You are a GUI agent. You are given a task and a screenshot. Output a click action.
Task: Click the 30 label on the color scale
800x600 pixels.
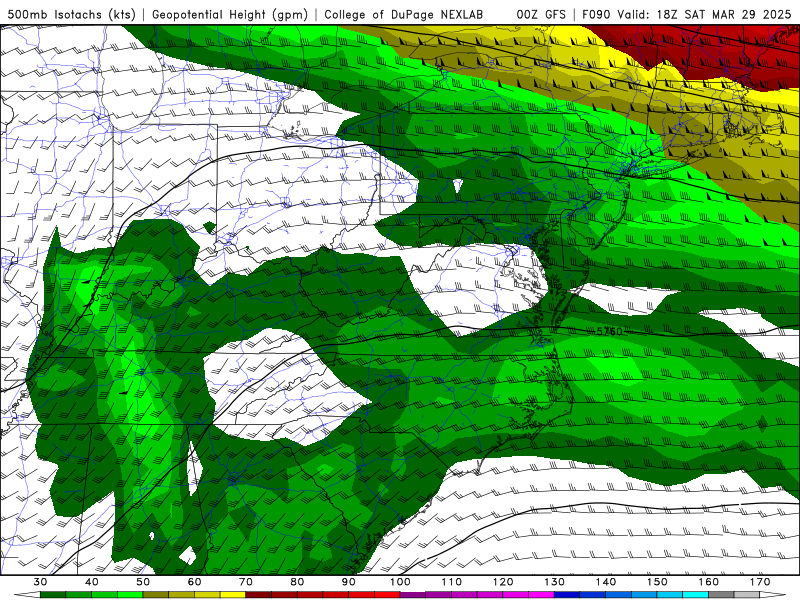(40, 582)
